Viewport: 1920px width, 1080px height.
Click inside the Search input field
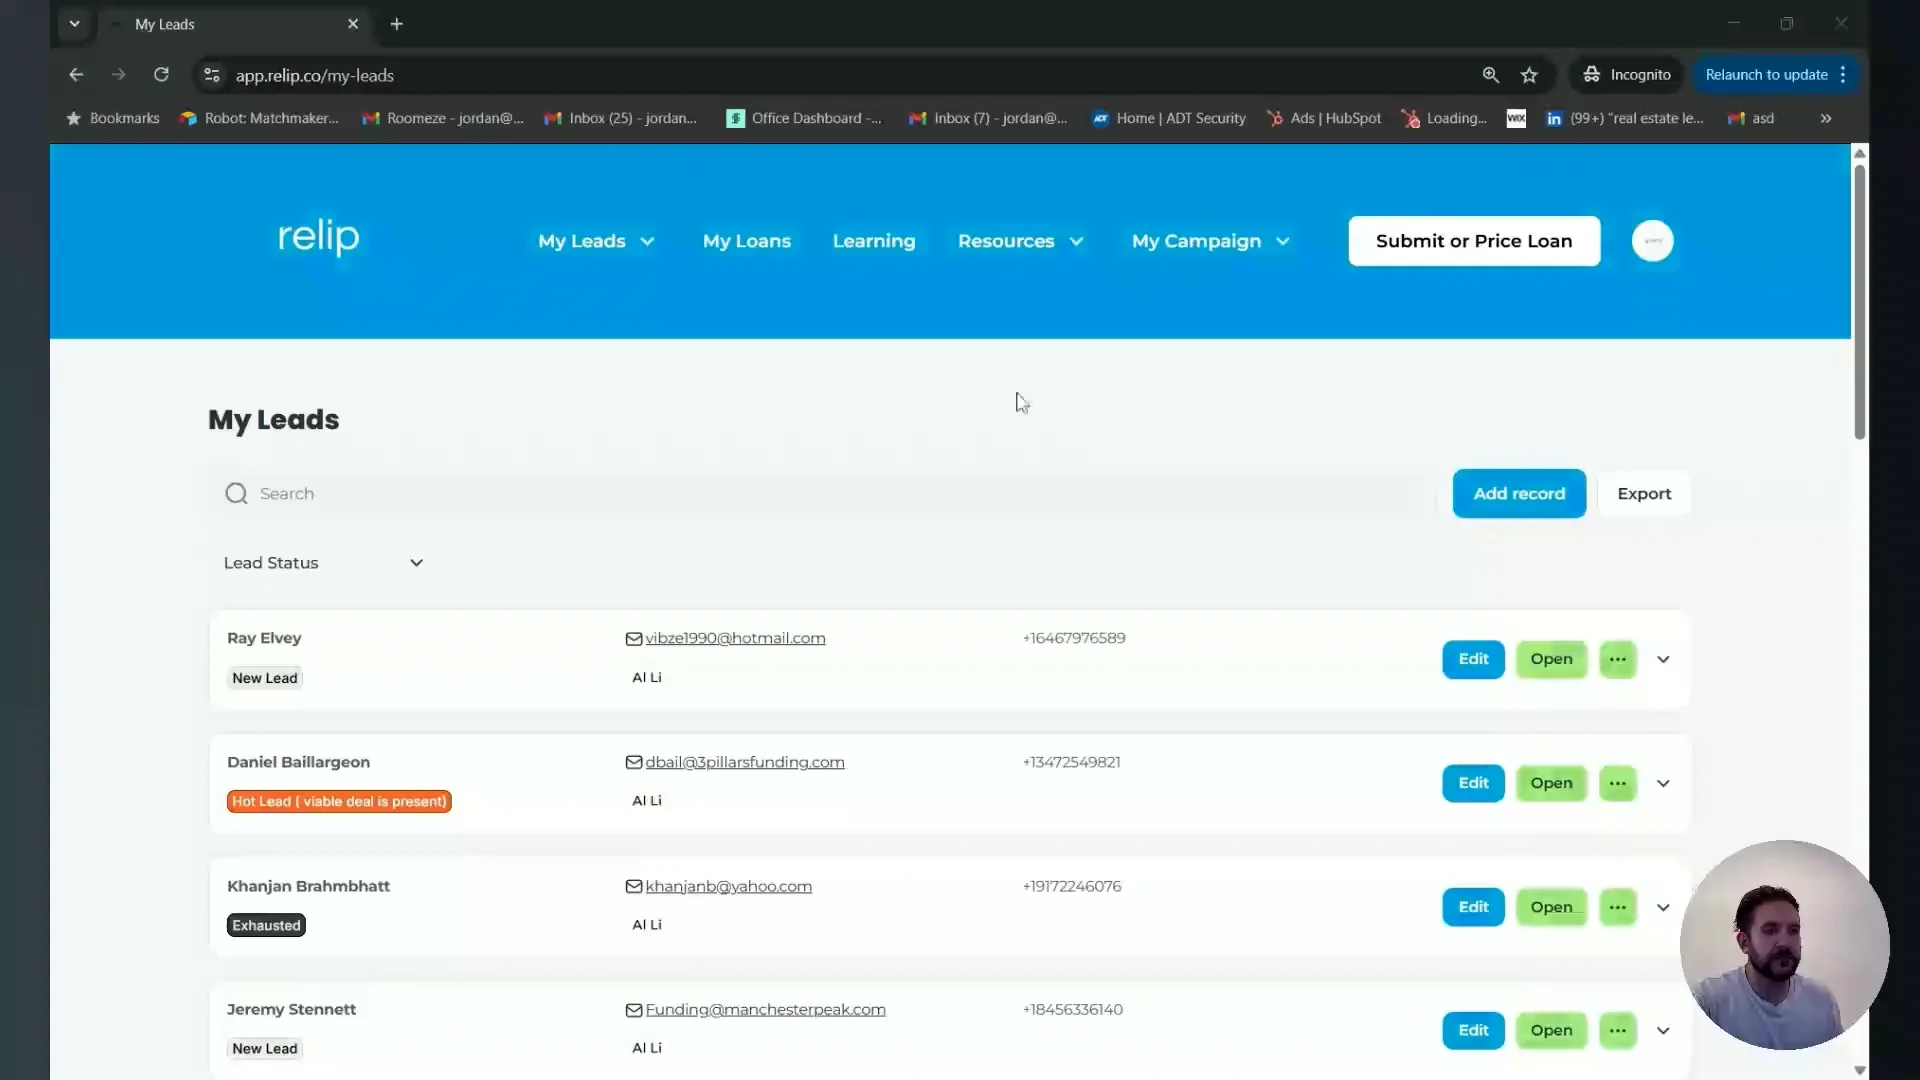pyautogui.click(x=500, y=493)
